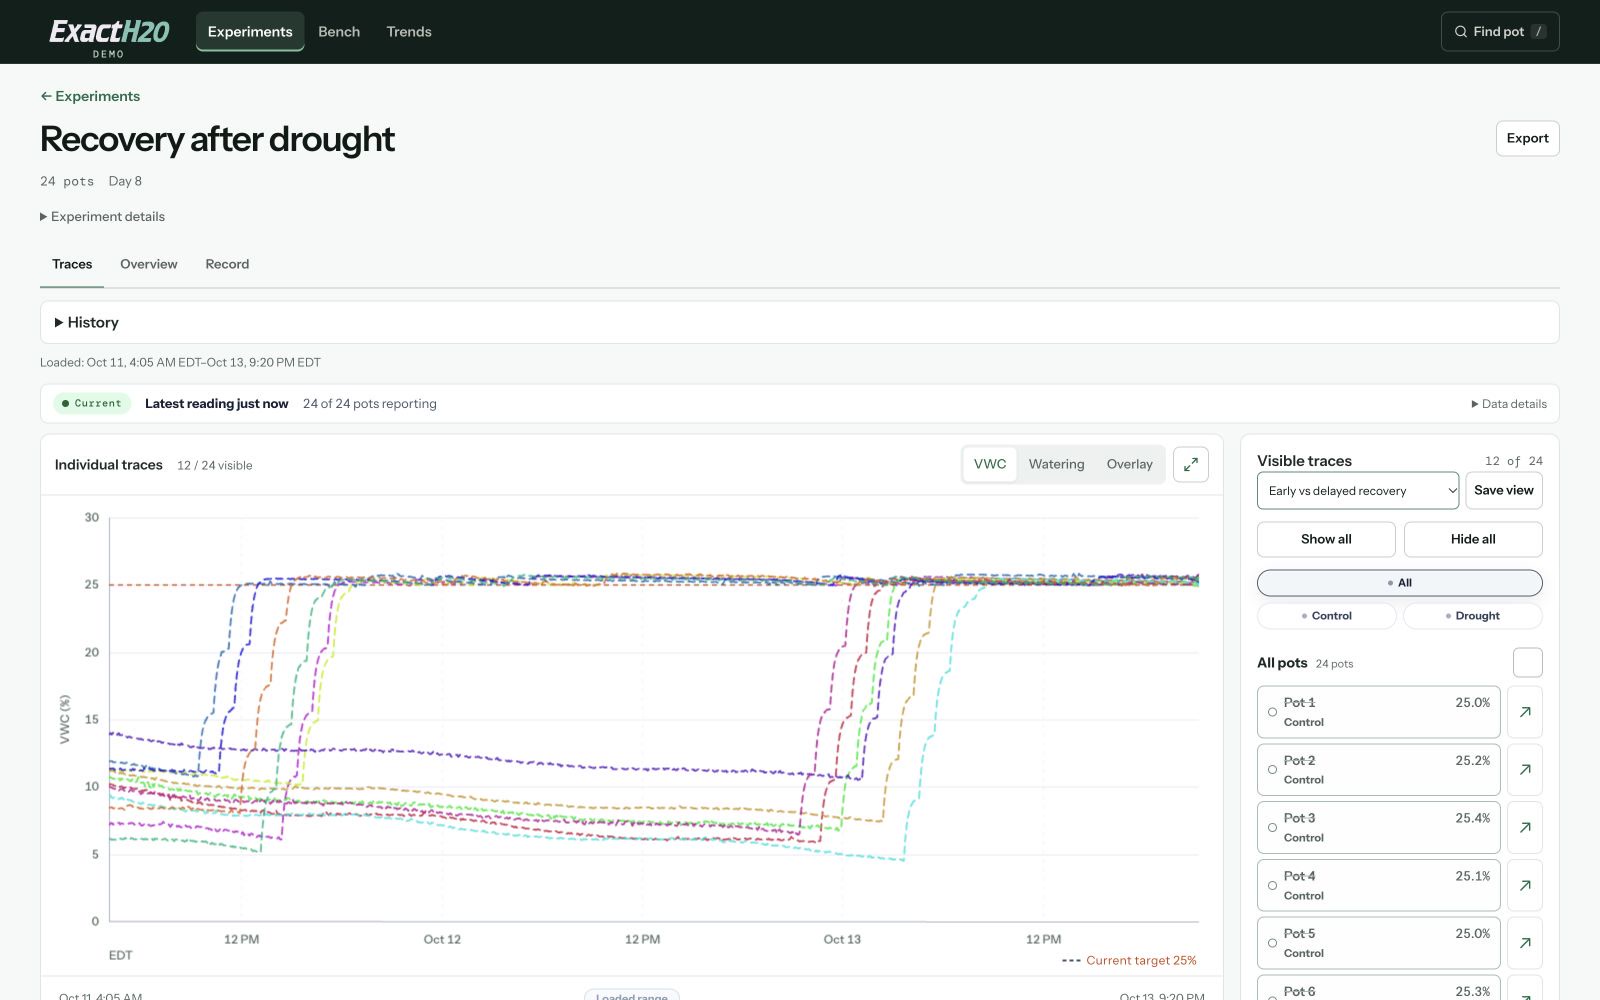Expand the Experiment details section

pos(102,216)
